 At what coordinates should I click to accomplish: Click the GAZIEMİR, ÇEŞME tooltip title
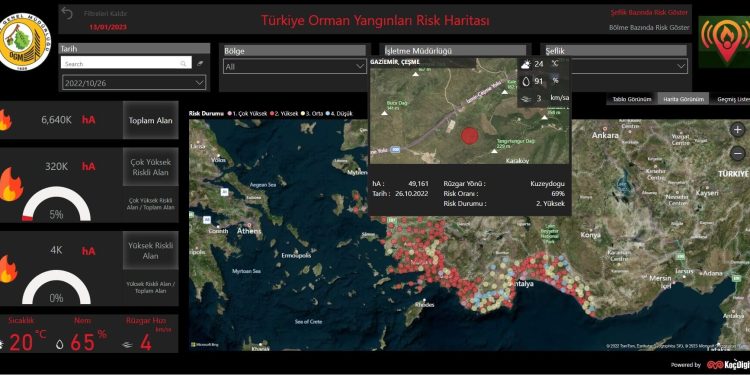click(395, 62)
